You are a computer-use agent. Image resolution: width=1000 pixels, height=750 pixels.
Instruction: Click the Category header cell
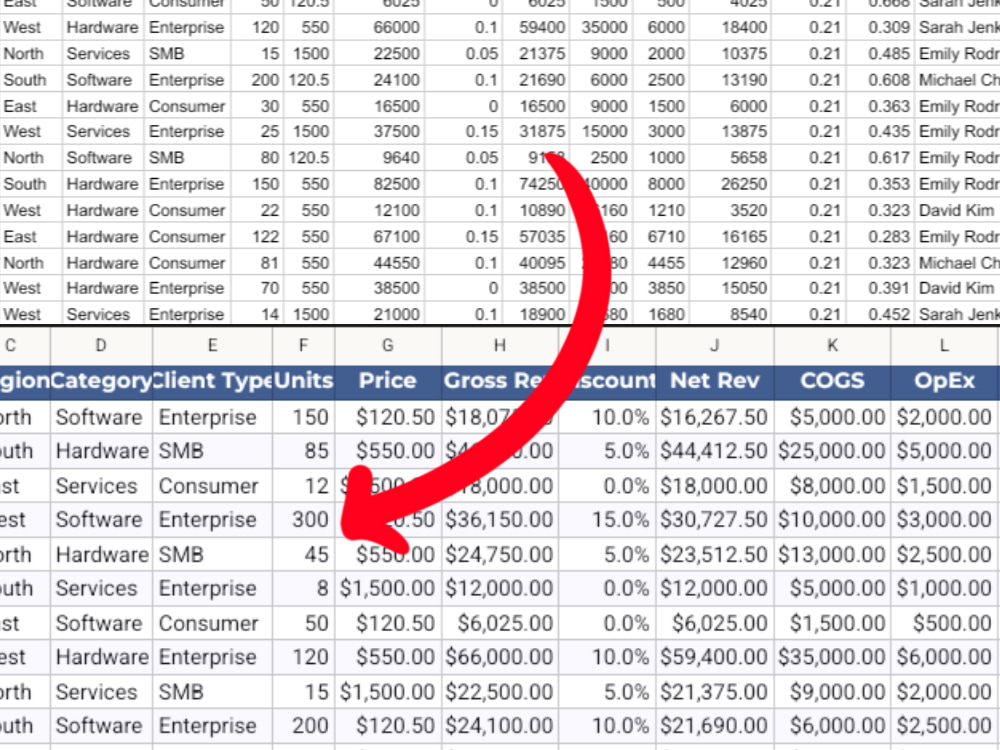click(x=101, y=381)
